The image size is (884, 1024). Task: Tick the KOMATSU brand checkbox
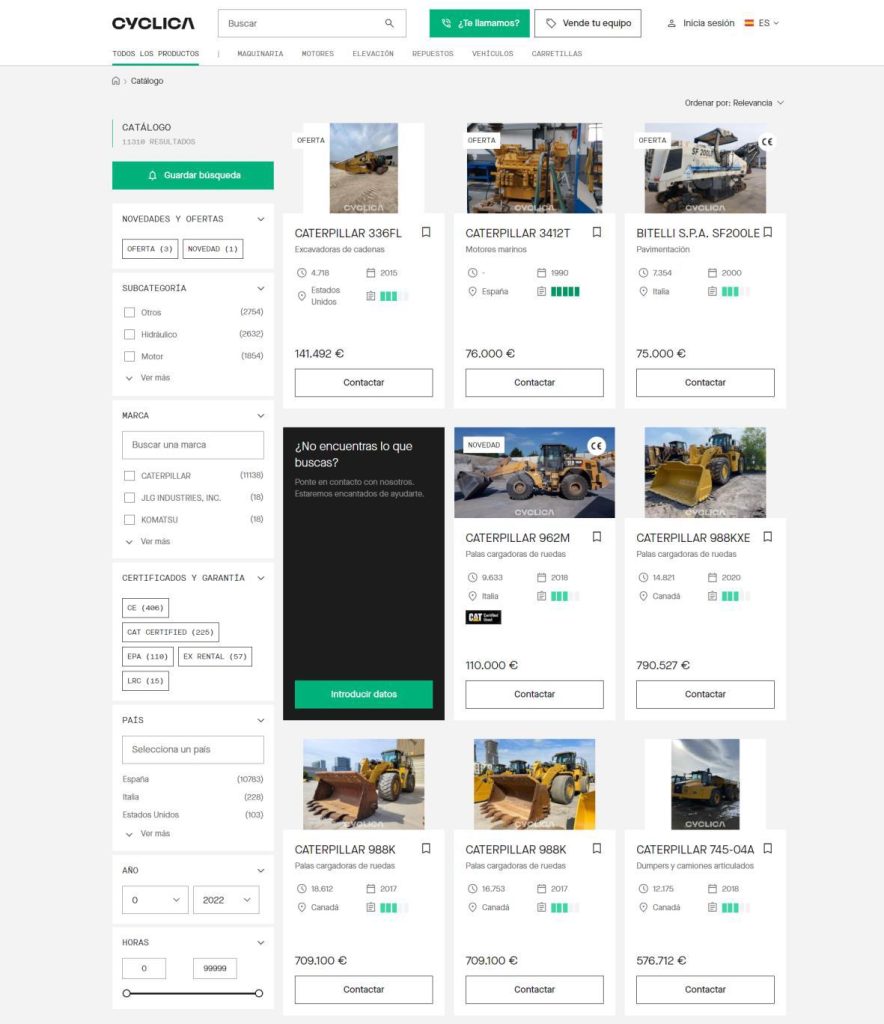(x=129, y=520)
